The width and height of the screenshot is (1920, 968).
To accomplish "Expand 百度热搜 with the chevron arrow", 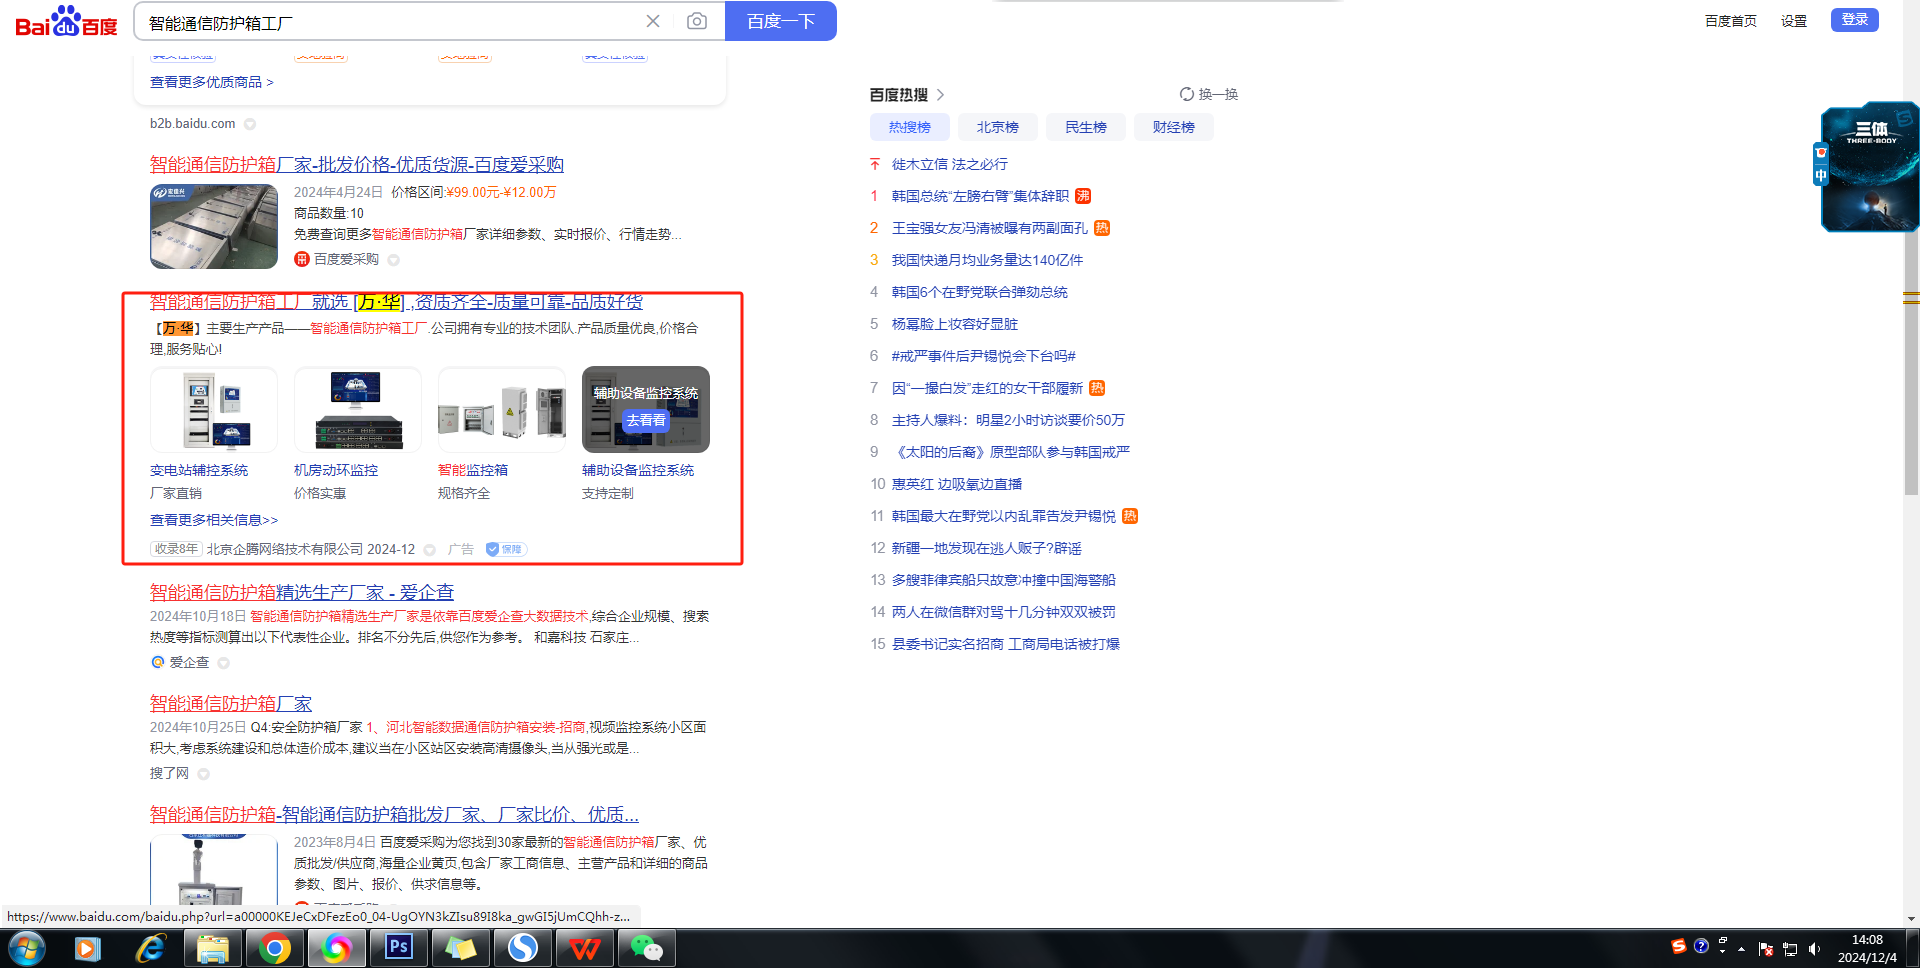I will click(x=940, y=95).
